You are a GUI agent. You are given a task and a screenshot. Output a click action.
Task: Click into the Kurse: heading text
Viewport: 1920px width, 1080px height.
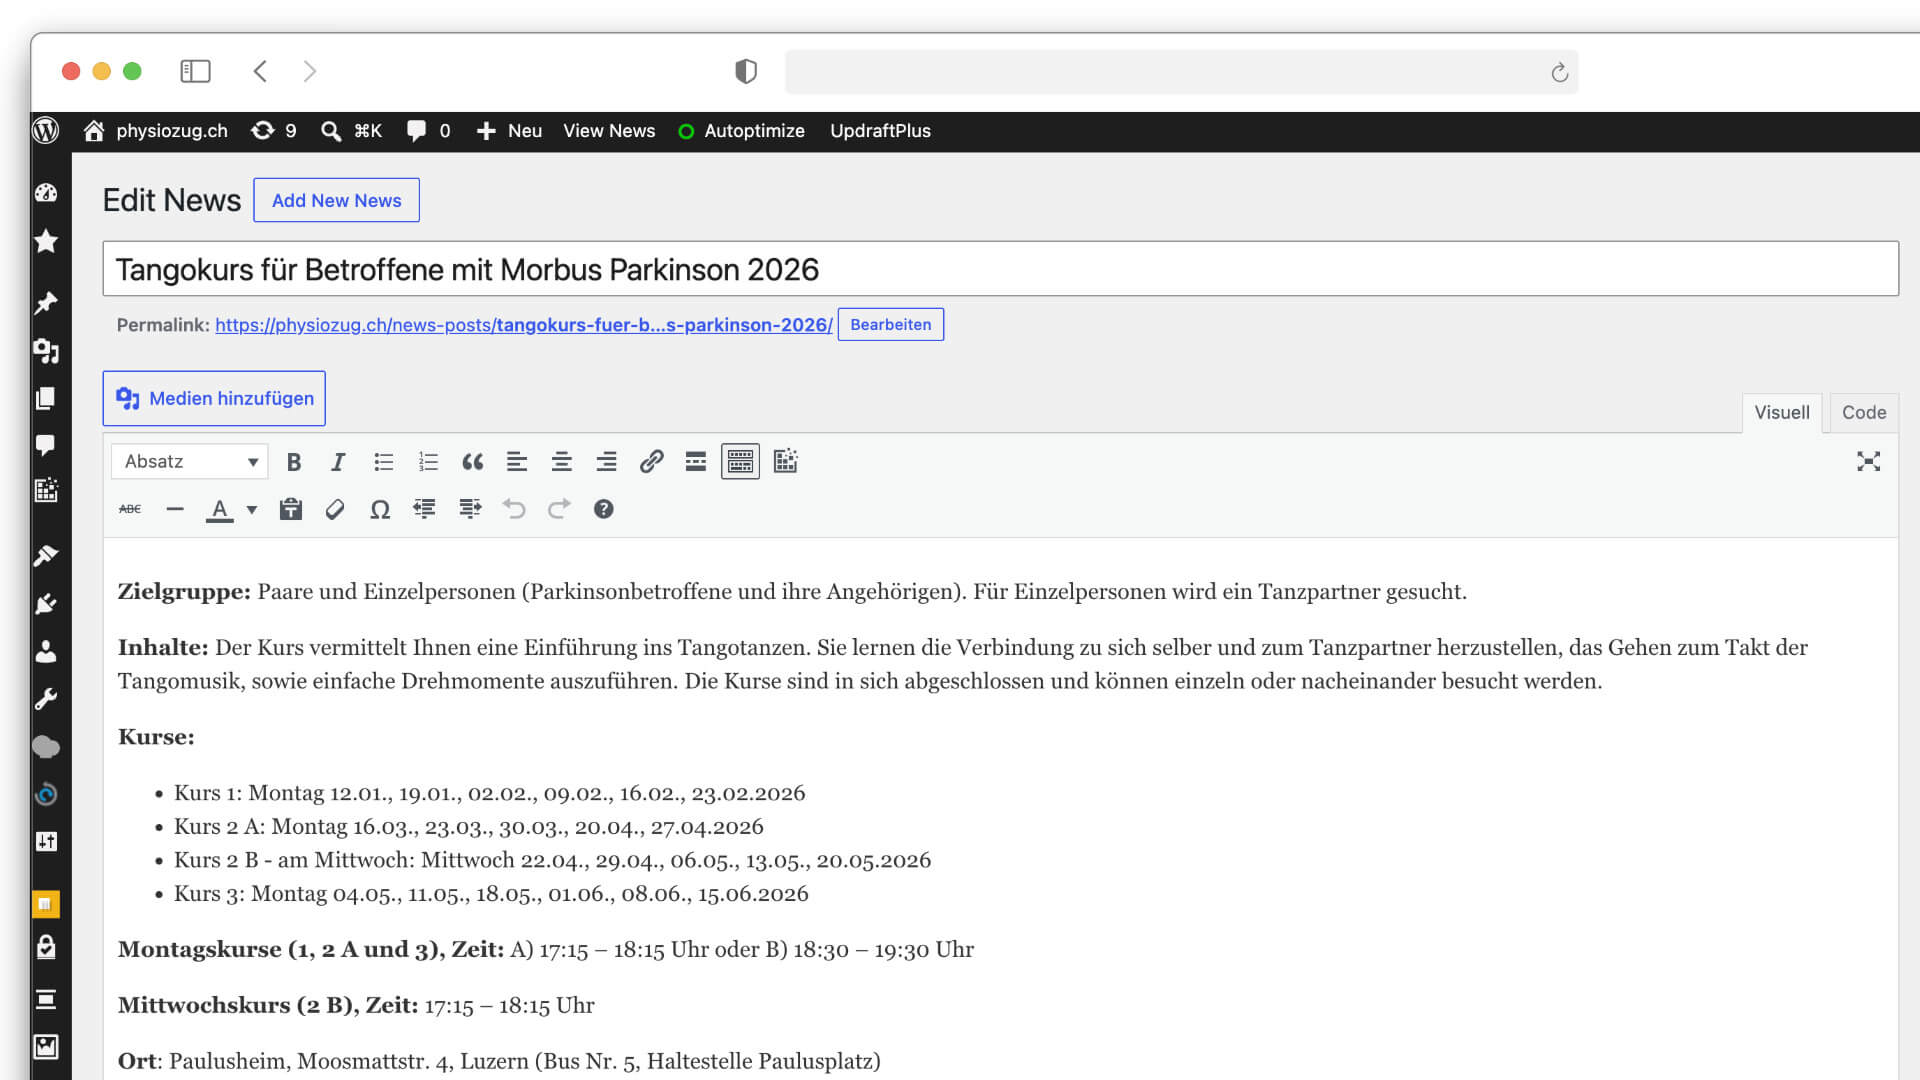pos(156,737)
